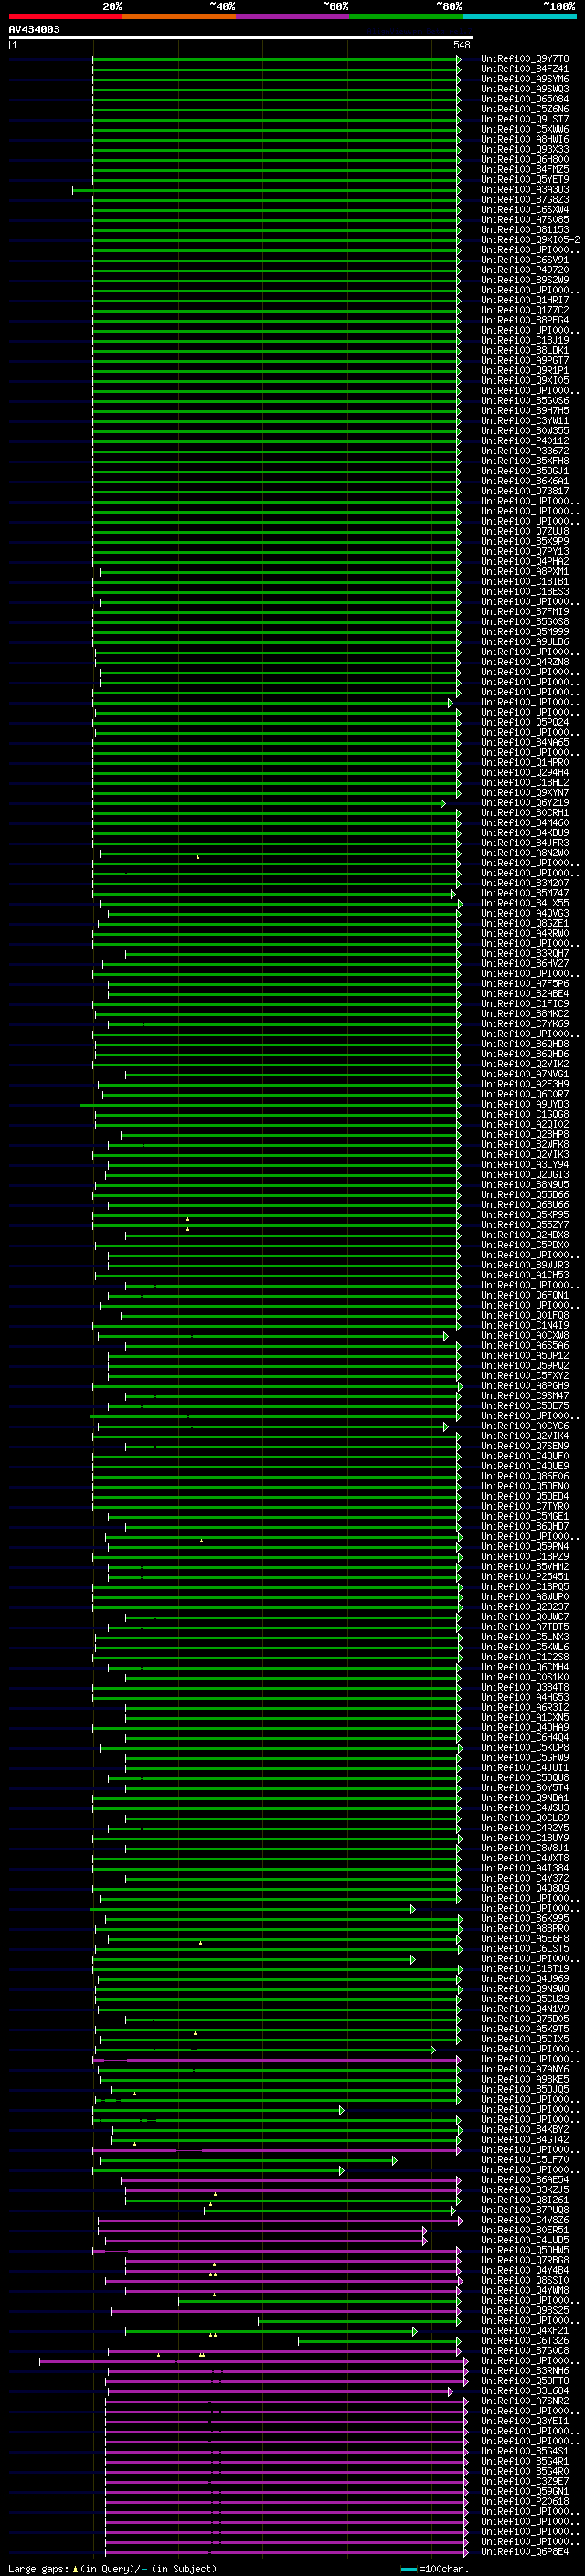Select hit UniRef100_Q9R1P1
Viewport: 585px width, 2576px height.
point(525,371)
